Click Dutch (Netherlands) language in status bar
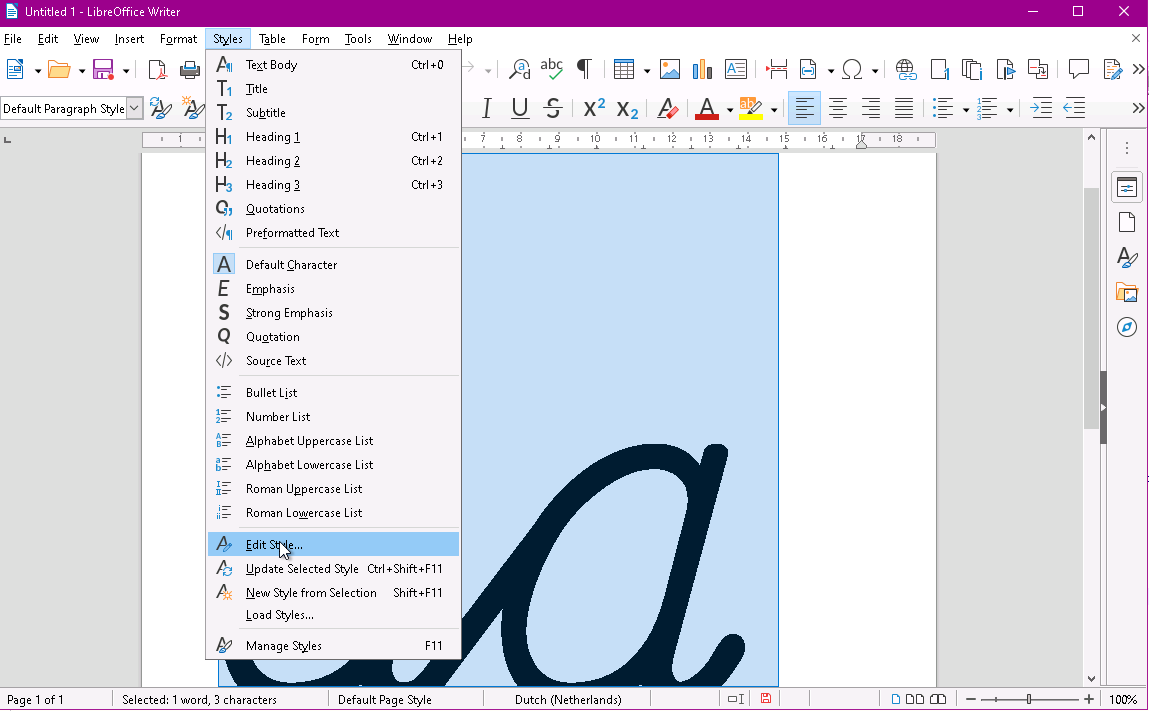This screenshot has width=1149, height=711. (568, 700)
